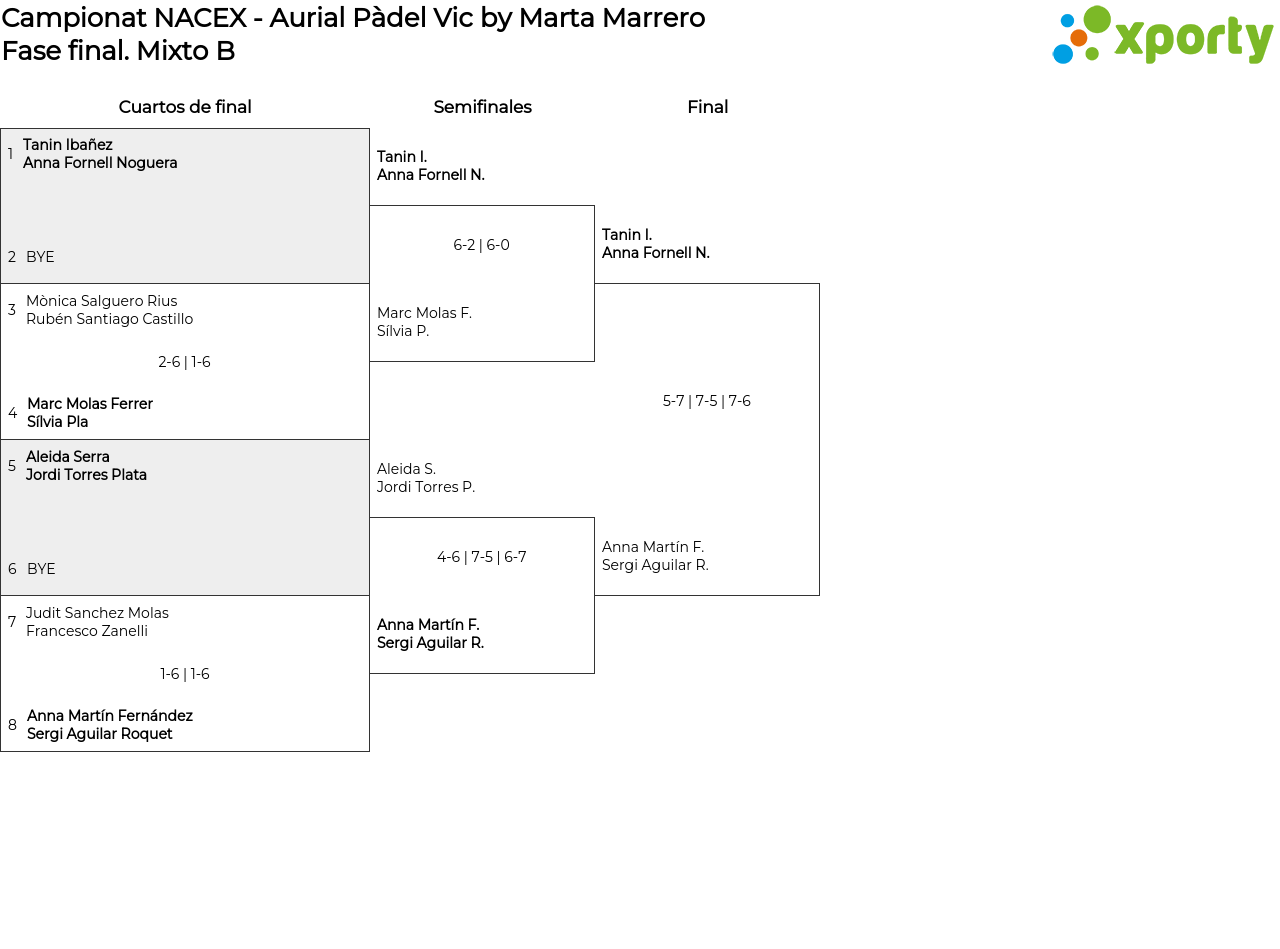Select Marc Molas F. in semifinals

[x=424, y=313]
